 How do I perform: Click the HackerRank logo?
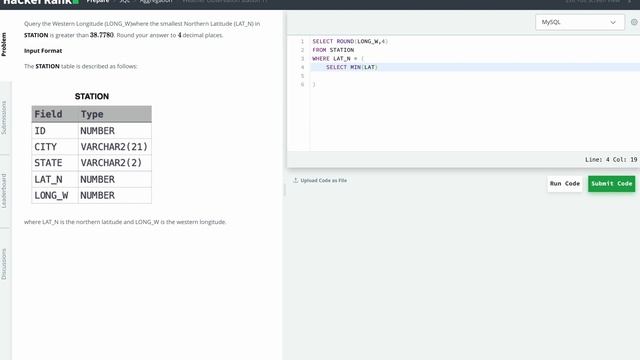coord(40,2)
